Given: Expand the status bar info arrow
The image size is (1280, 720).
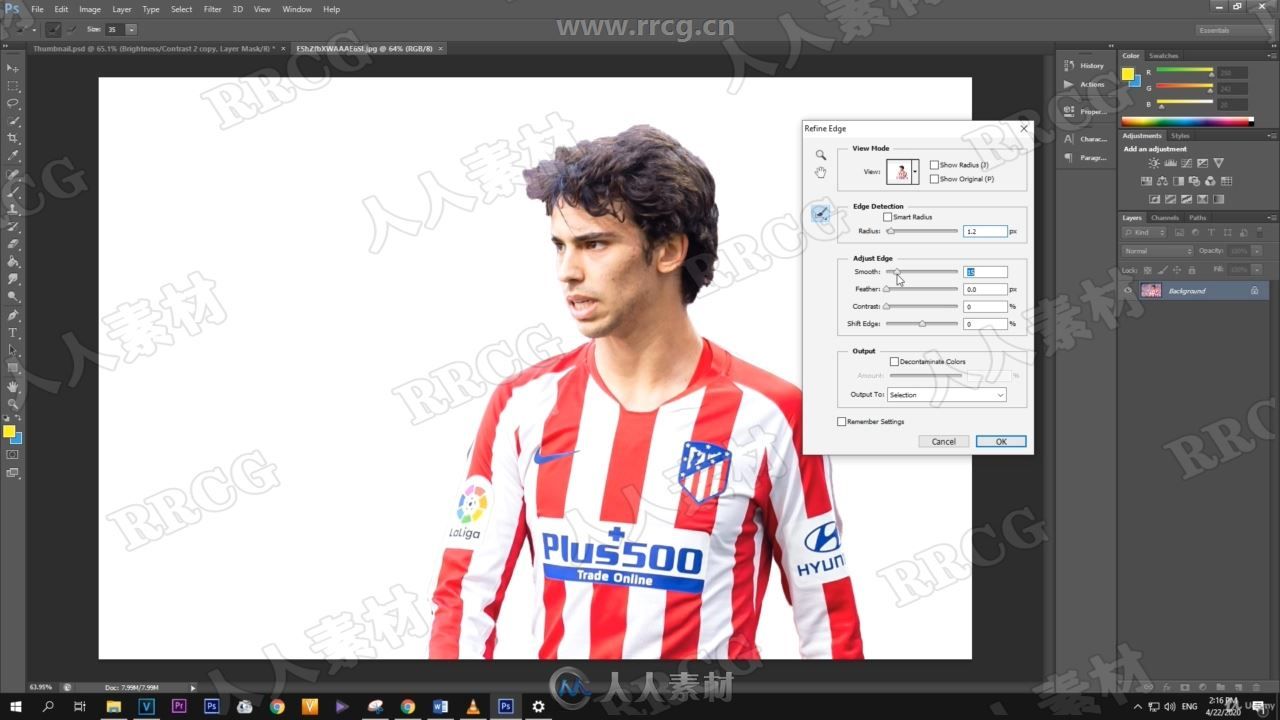Looking at the screenshot, I should tap(193, 687).
